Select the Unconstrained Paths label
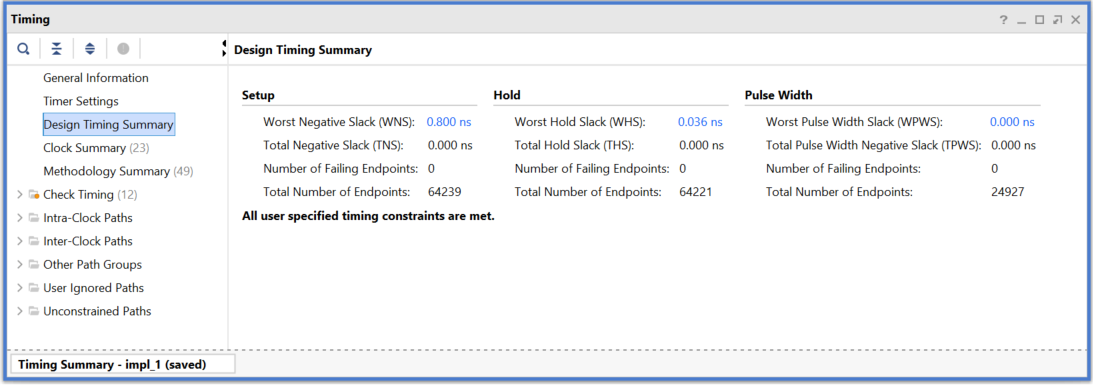Screen dimensions: 1093x385 [x=97, y=311]
